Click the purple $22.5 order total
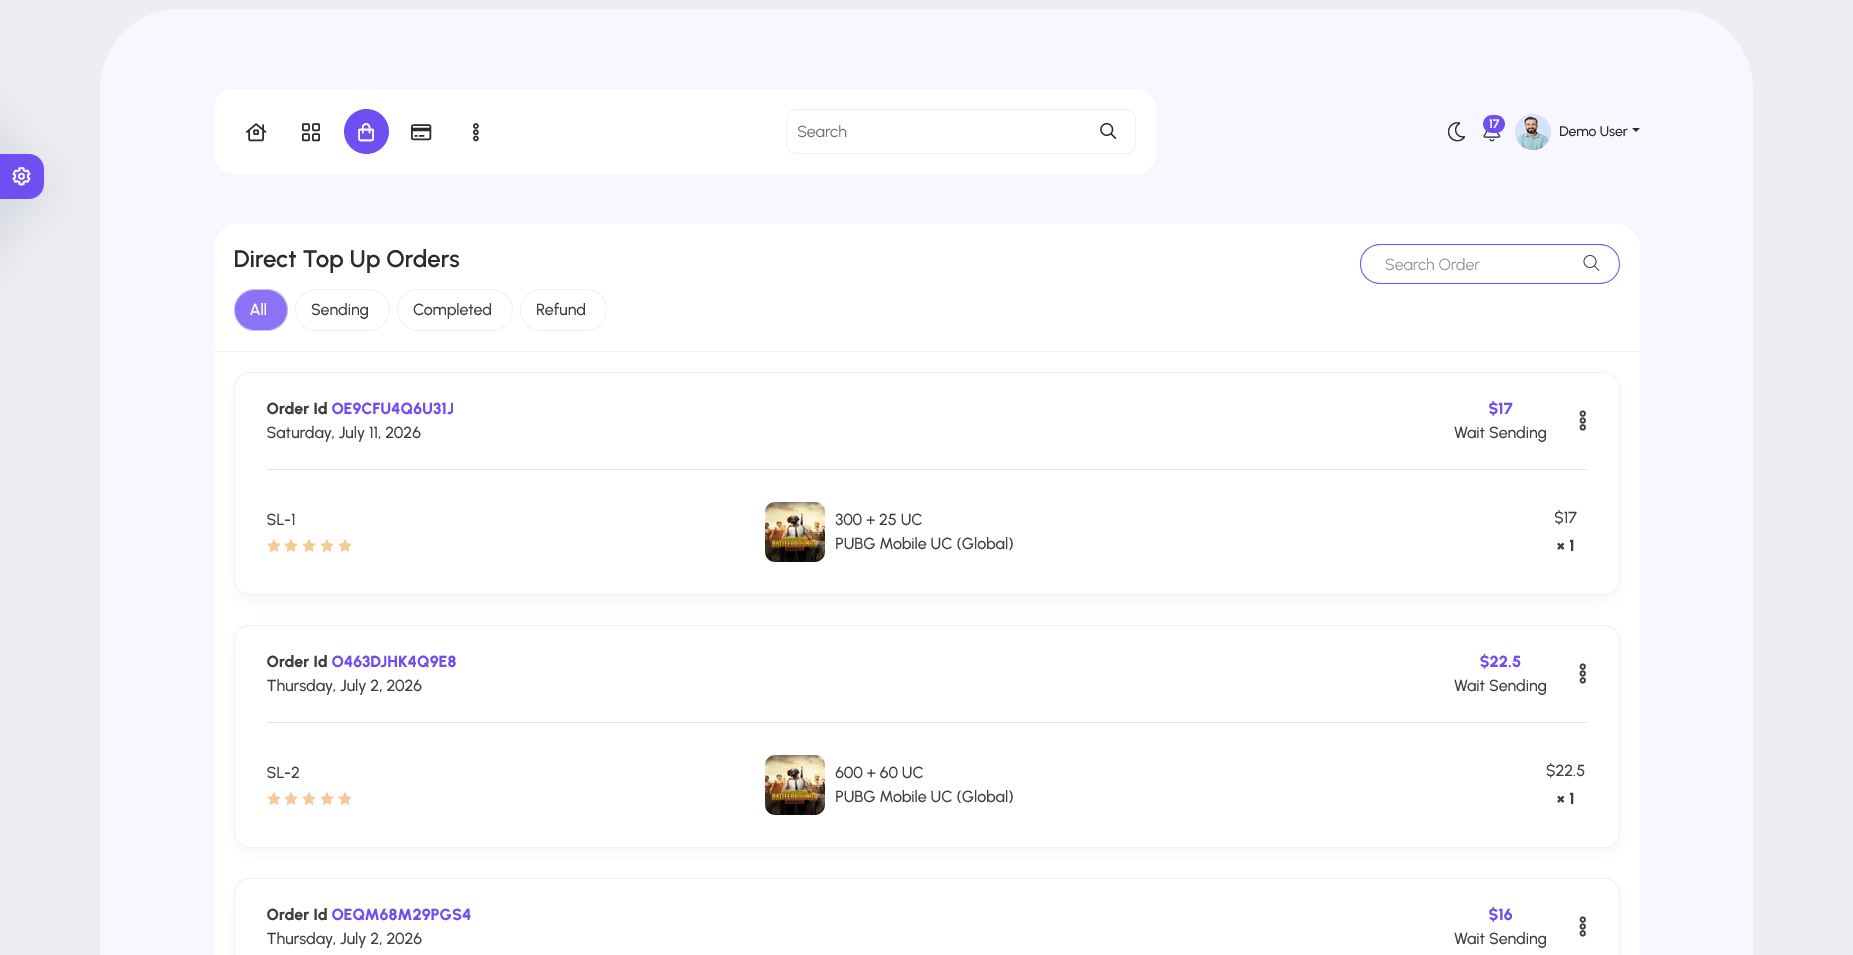 click(x=1500, y=661)
